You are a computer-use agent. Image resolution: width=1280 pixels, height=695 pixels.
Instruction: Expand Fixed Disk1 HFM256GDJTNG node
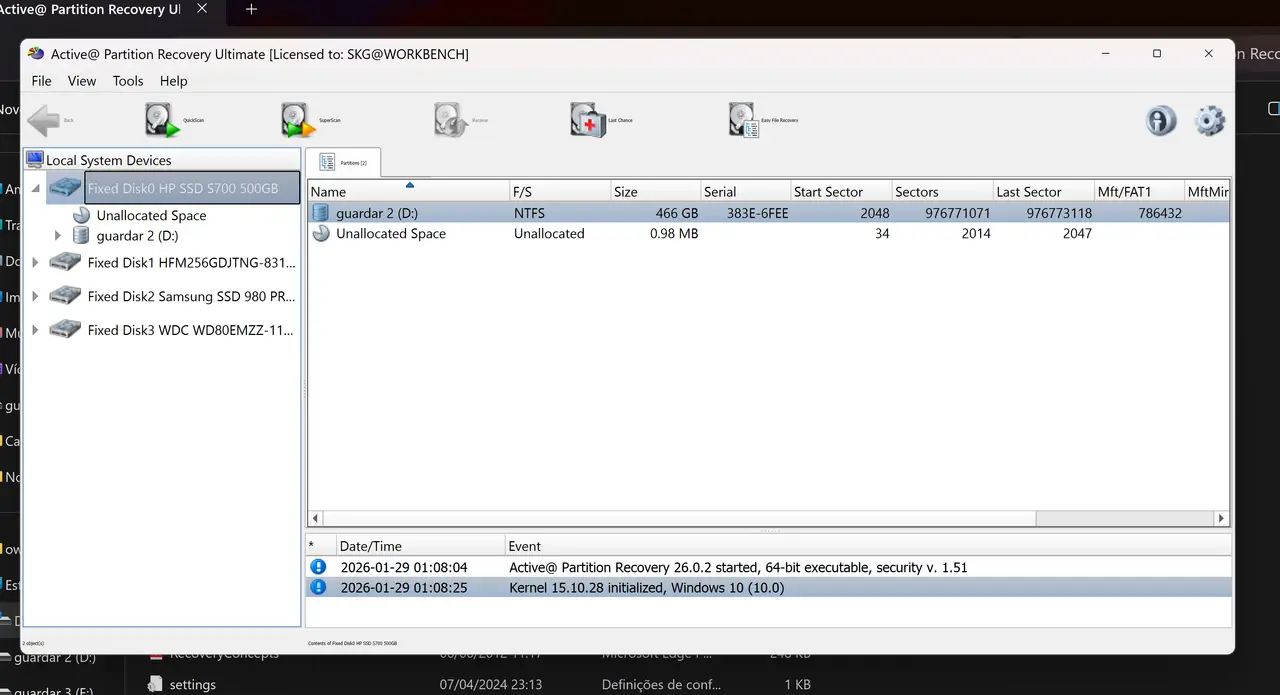[36, 263]
